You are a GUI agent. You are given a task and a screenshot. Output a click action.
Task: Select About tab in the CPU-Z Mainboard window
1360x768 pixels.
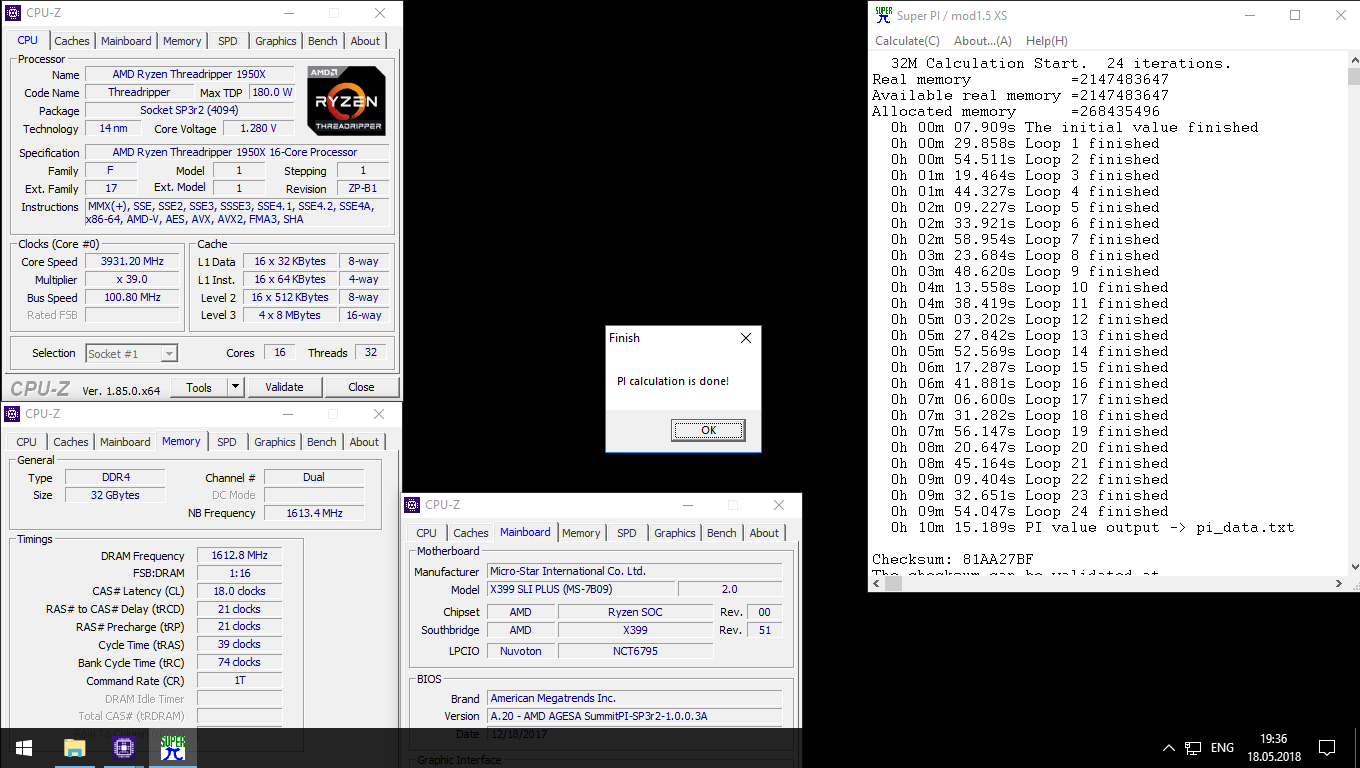pos(764,533)
